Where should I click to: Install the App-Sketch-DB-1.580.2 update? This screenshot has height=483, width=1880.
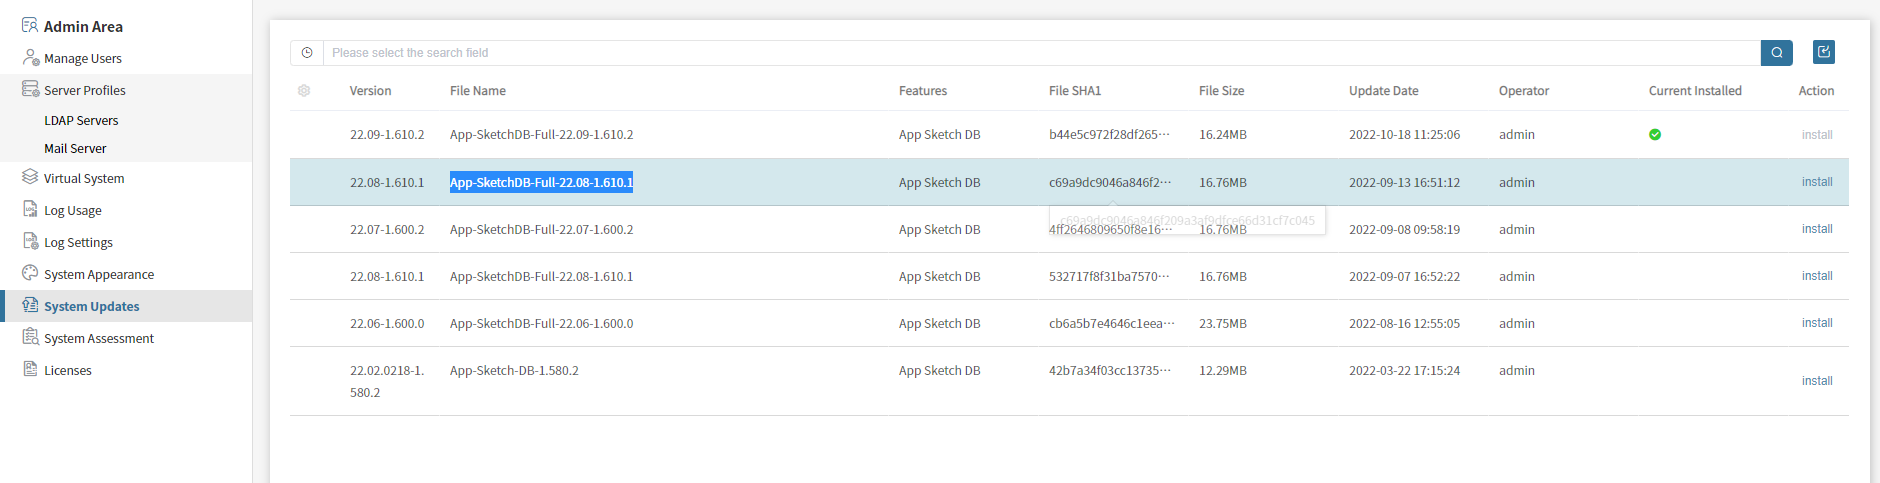pos(1816,381)
